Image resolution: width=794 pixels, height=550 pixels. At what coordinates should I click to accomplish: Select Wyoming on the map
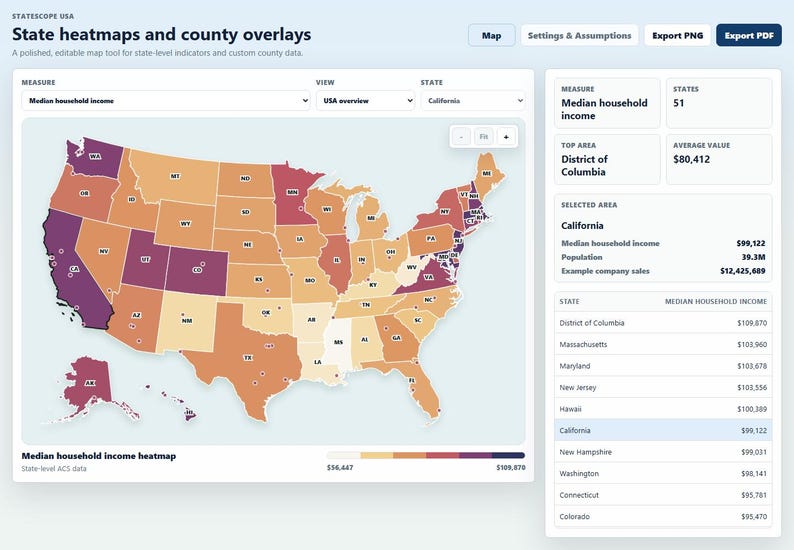click(185, 223)
